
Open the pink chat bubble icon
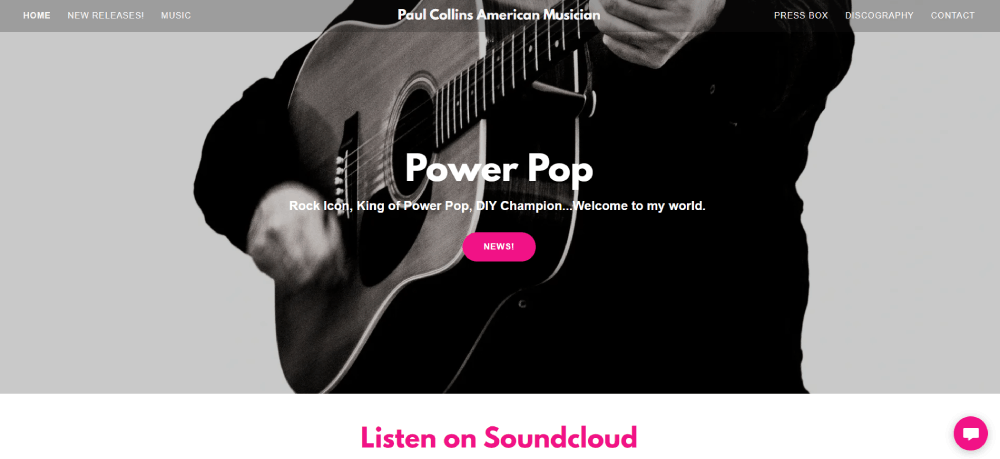[x=970, y=433]
